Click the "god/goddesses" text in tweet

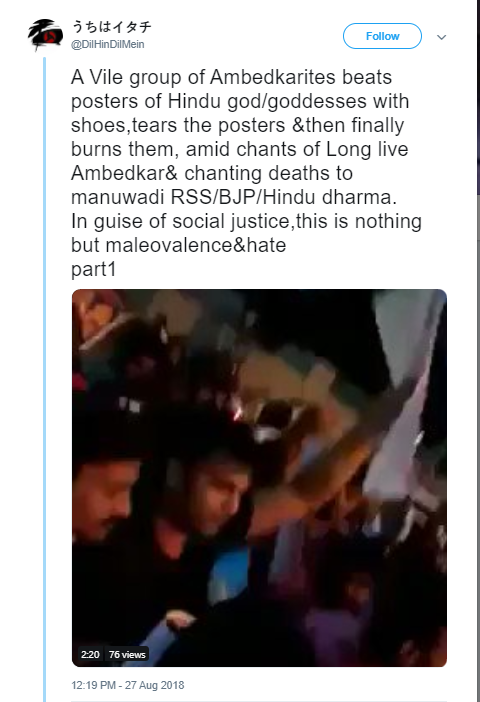click(297, 101)
